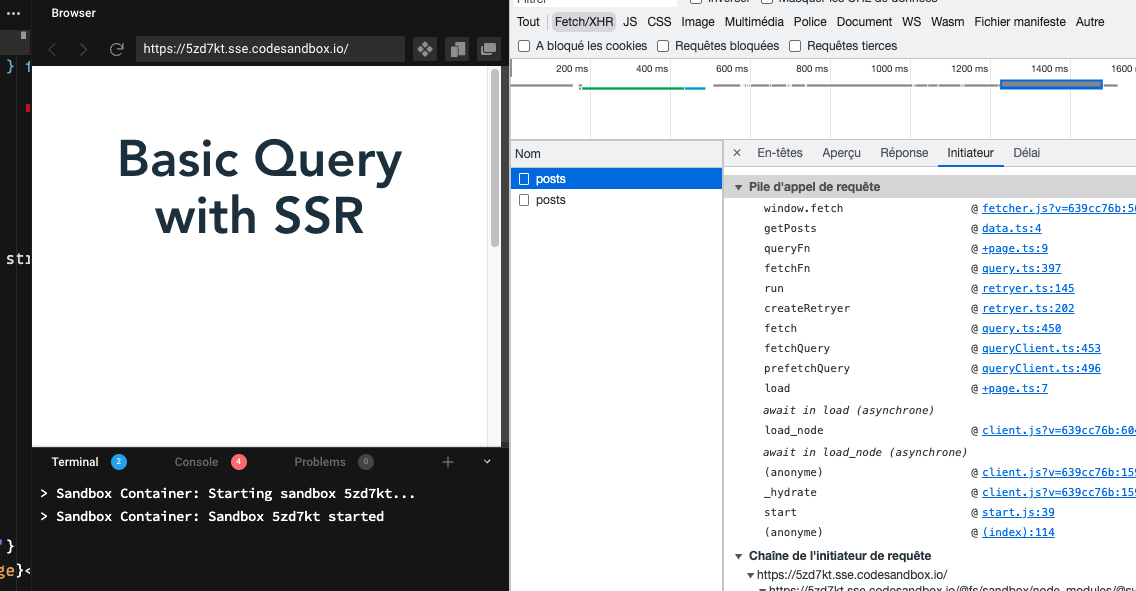Screen dimensions: 1136x591
Task: Collapse the terminal panel chevron
Action: [x=487, y=461]
